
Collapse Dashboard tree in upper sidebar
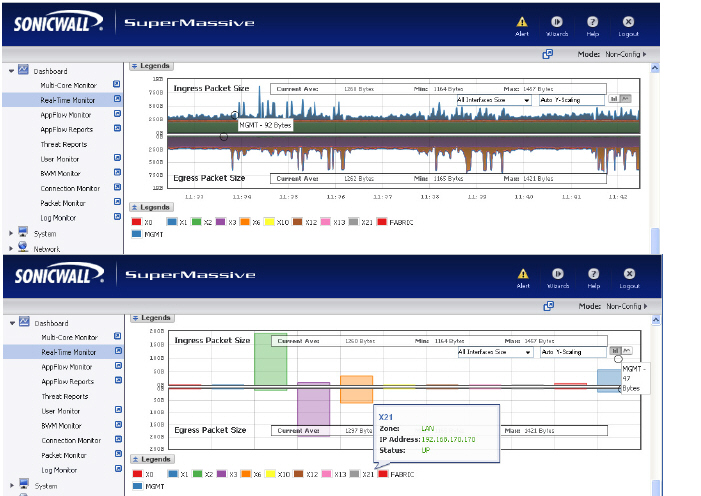click(x=11, y=71)
